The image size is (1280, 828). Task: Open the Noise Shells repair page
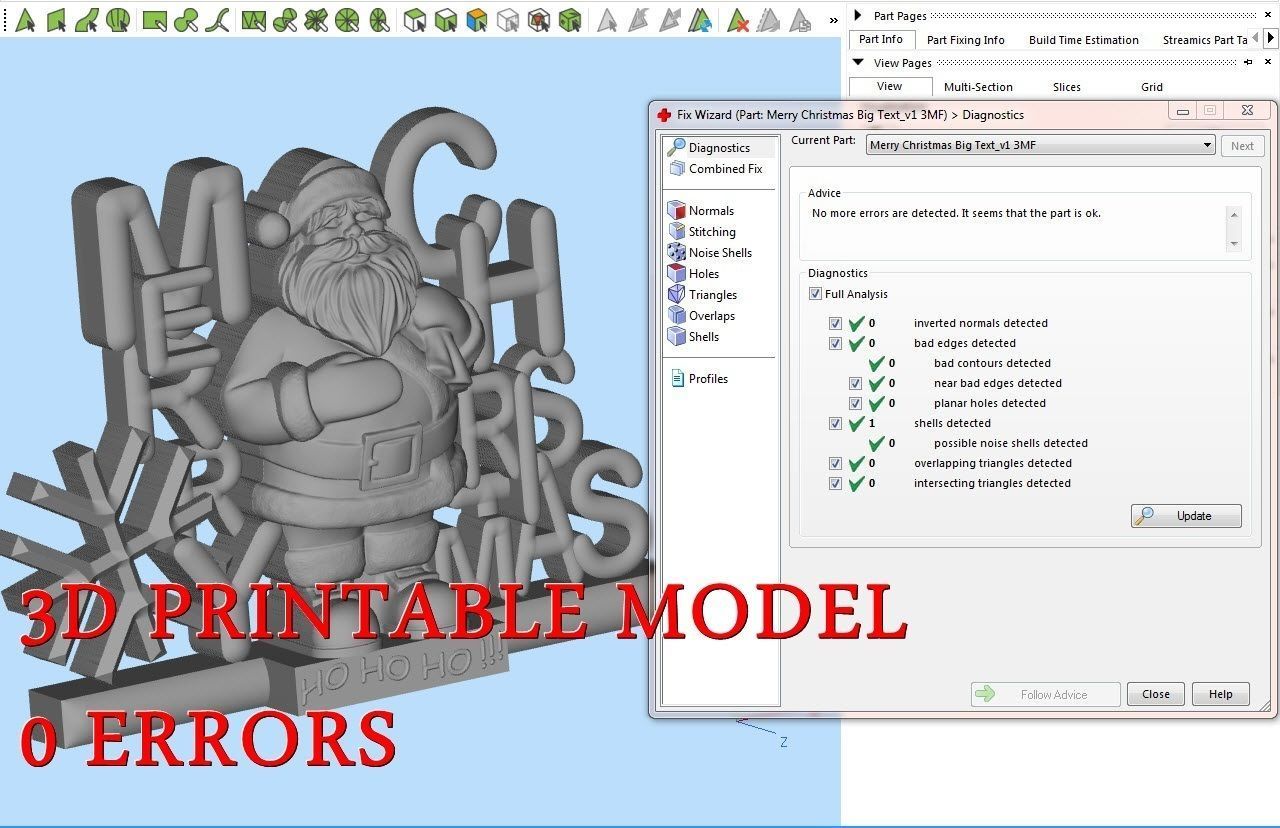point(710,253)
